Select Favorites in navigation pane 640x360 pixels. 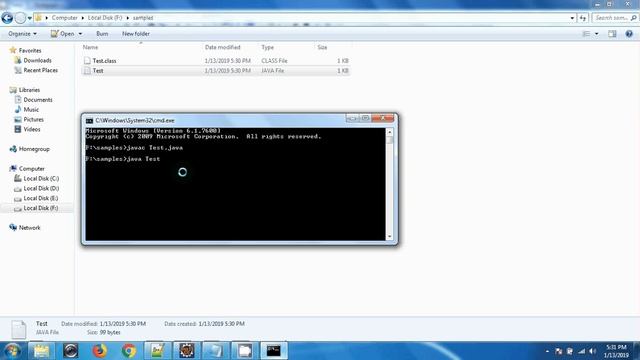pyautogui.click(x=30, y=51)
